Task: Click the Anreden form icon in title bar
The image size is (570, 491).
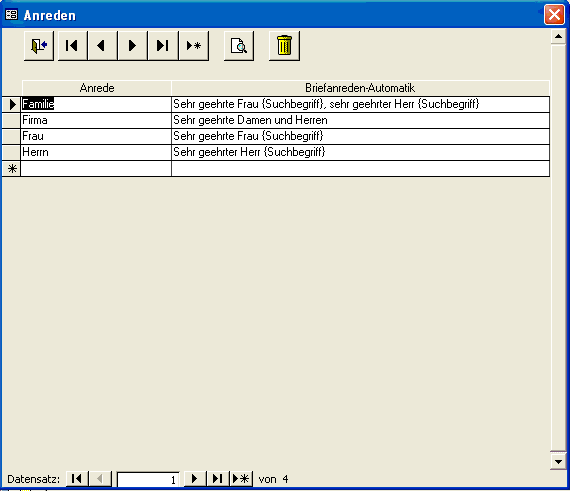Action: point(11,15)
